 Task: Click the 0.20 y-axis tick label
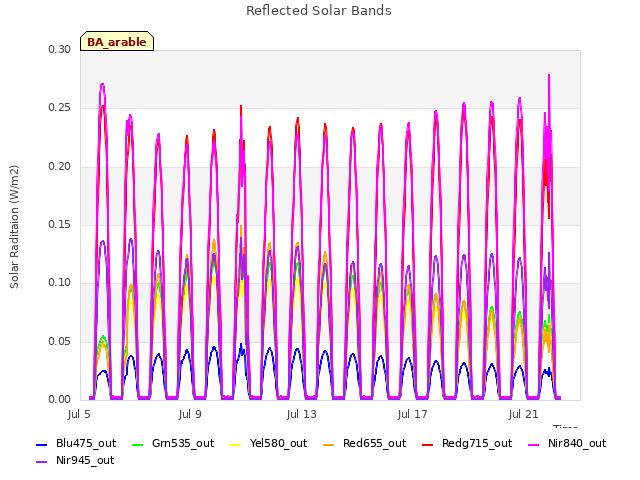tap(60, 166)
